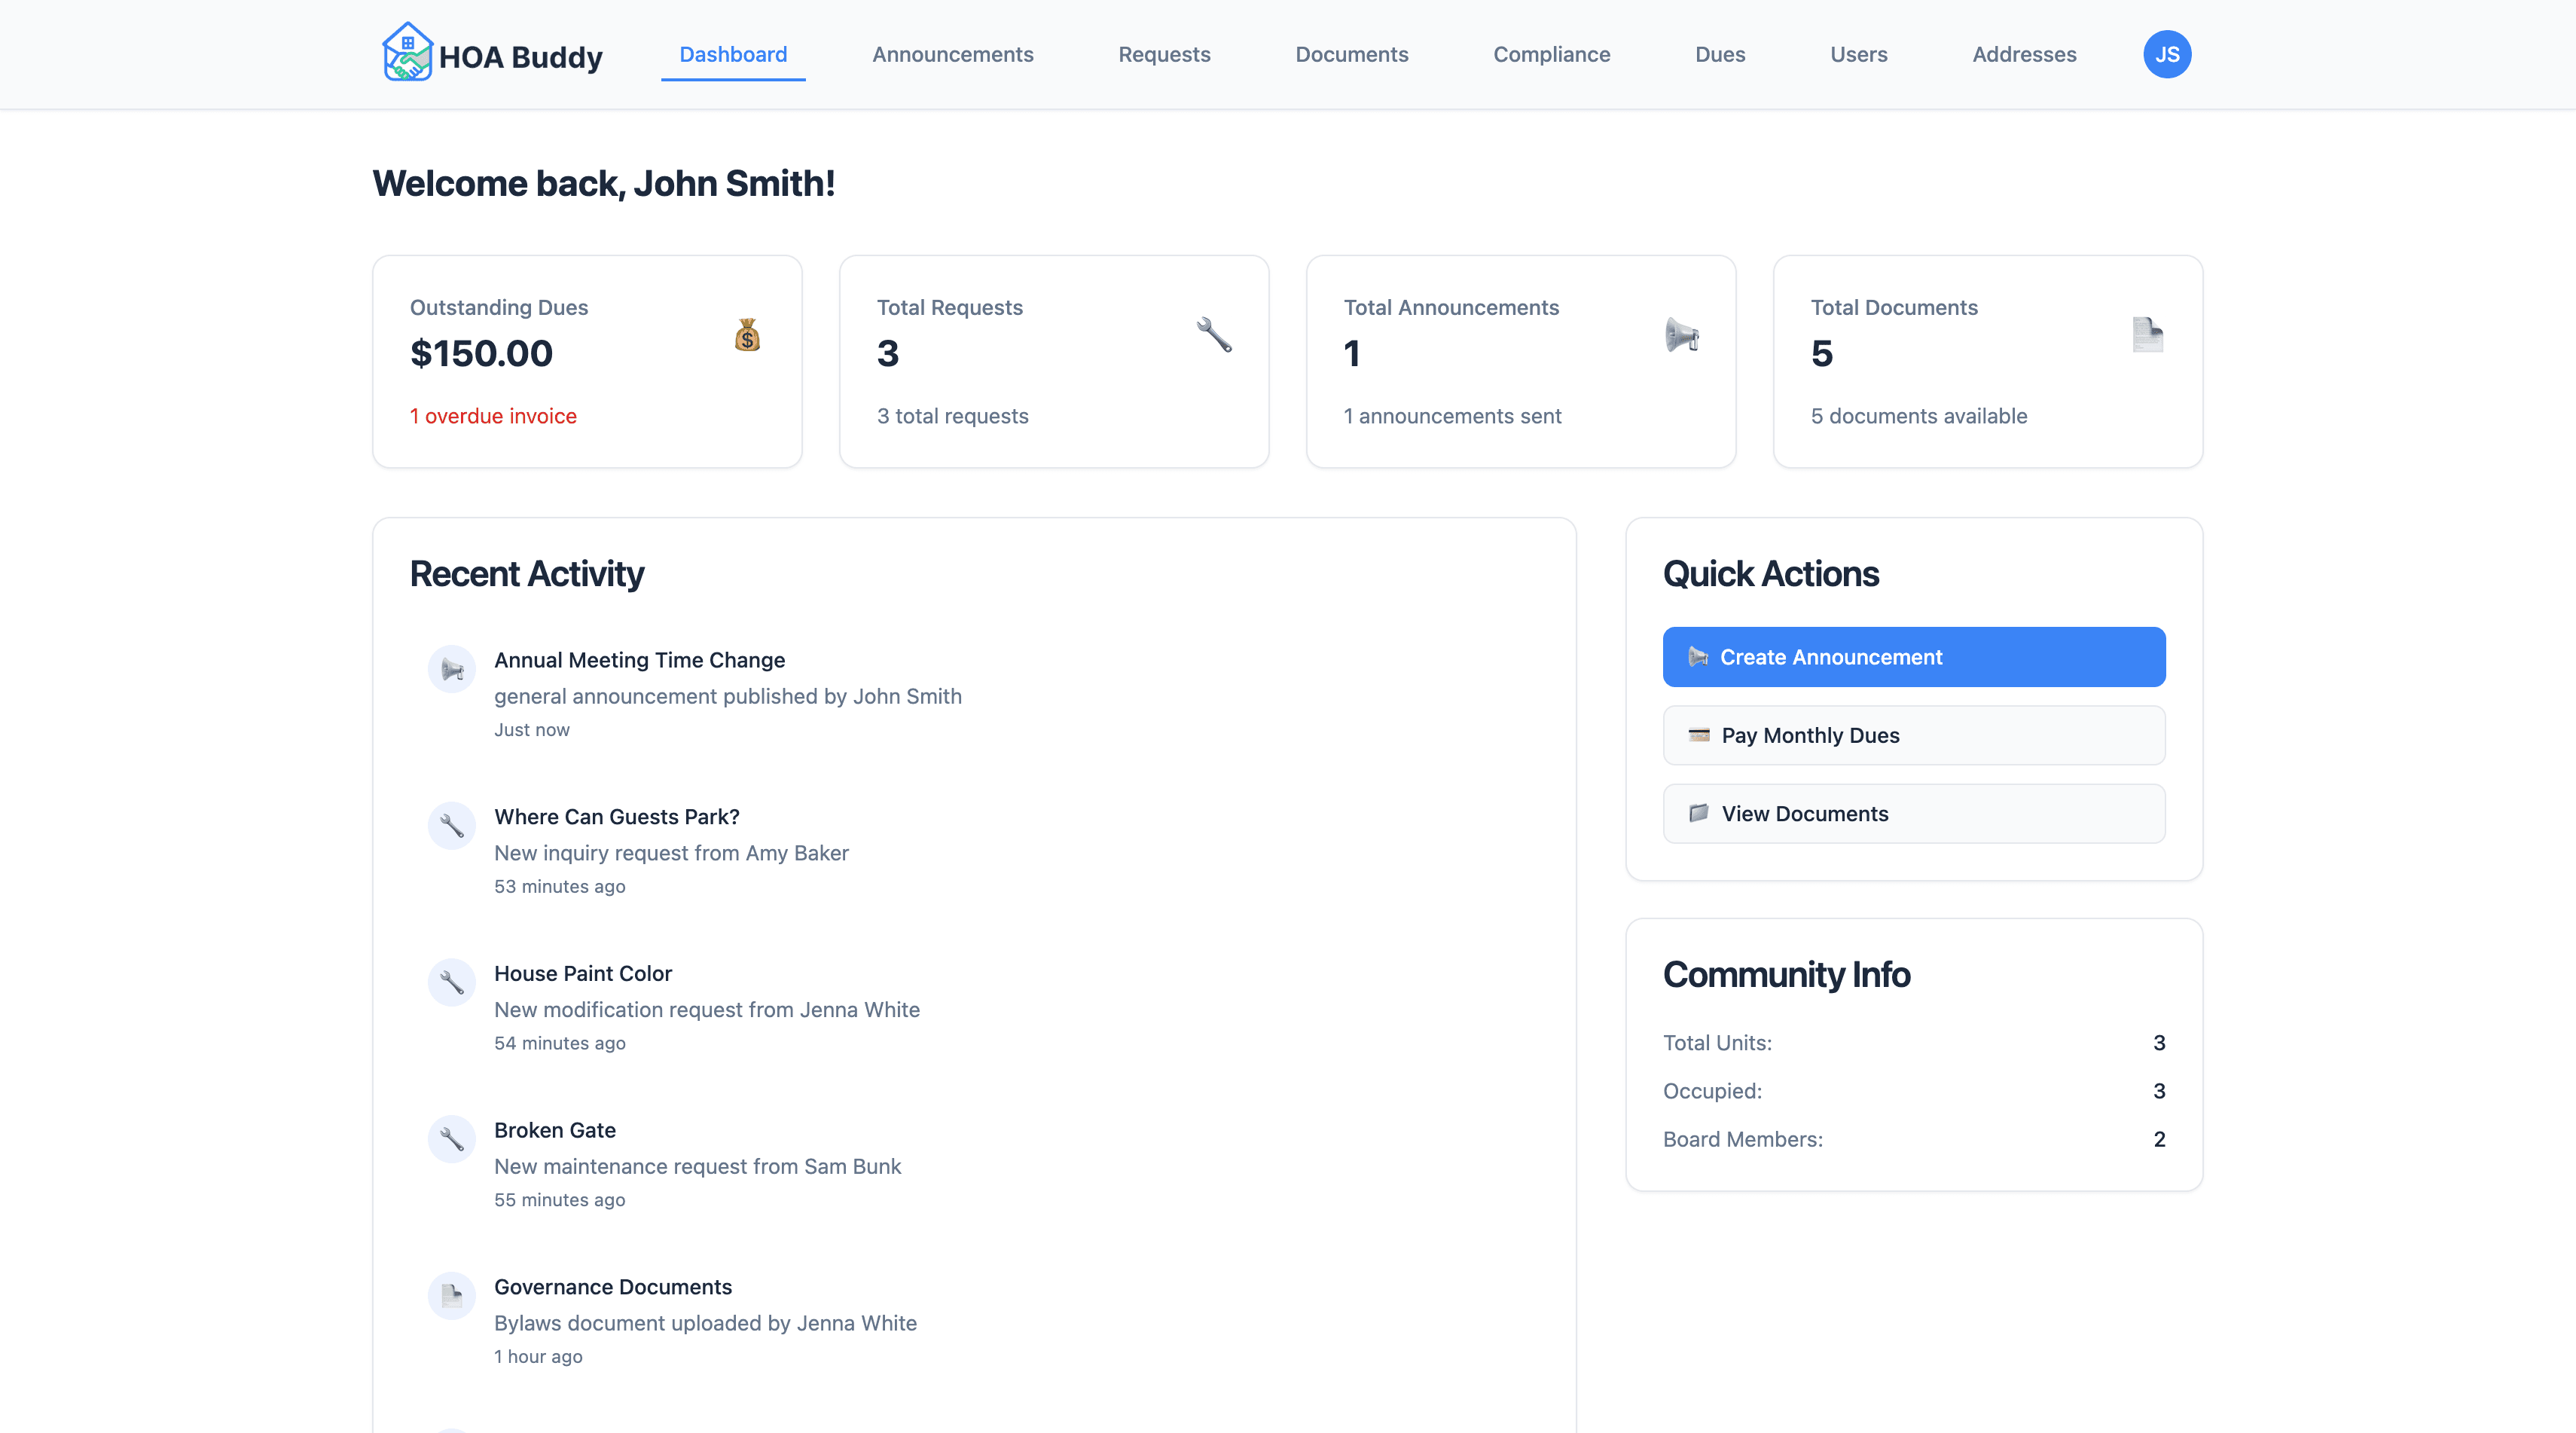Click the View Documents button

tap(1914, 813)
